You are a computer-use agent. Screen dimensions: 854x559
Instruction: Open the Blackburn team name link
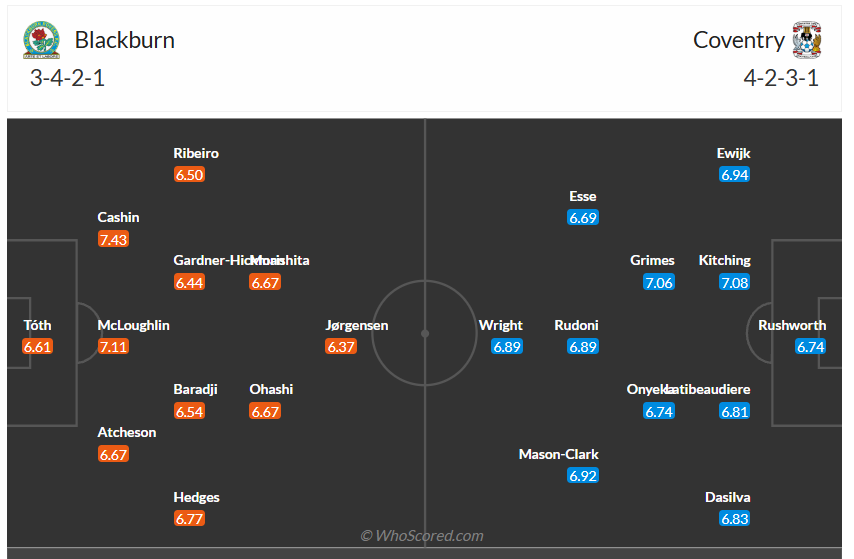pyautogui.click(x=125, y=40)
